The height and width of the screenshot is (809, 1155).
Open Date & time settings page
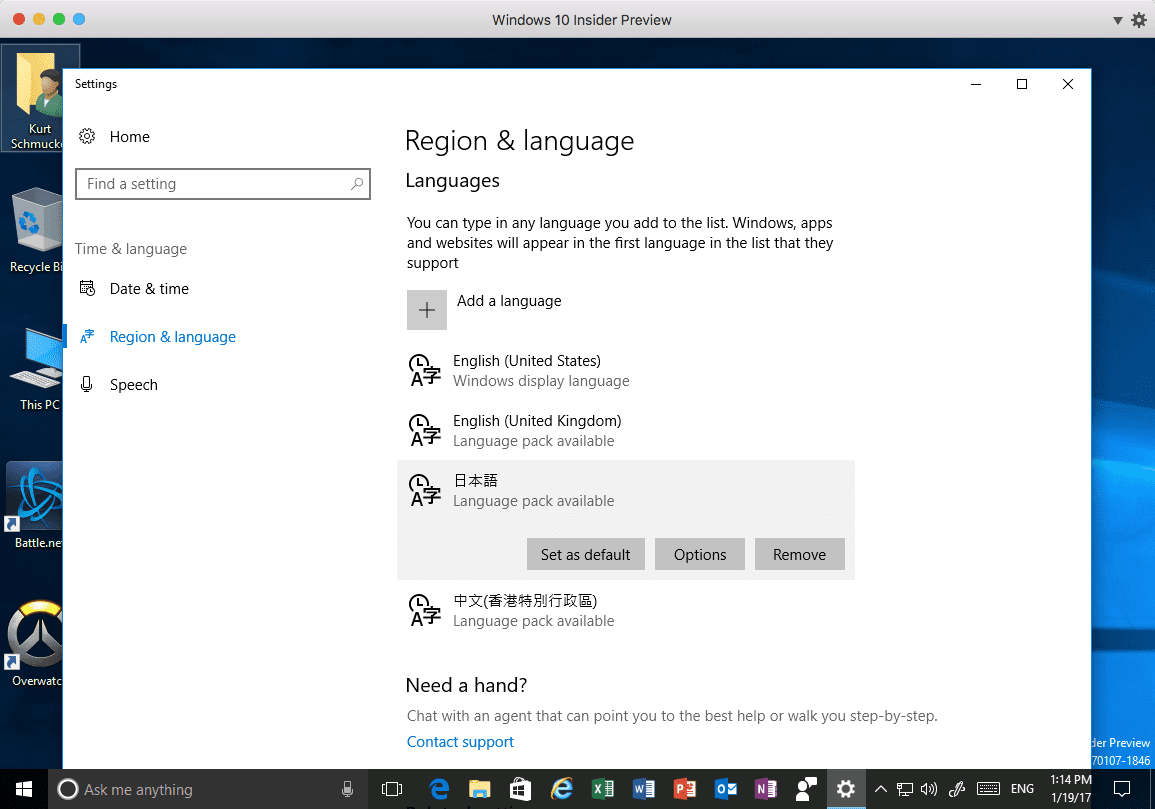click(x=149, y=289)
